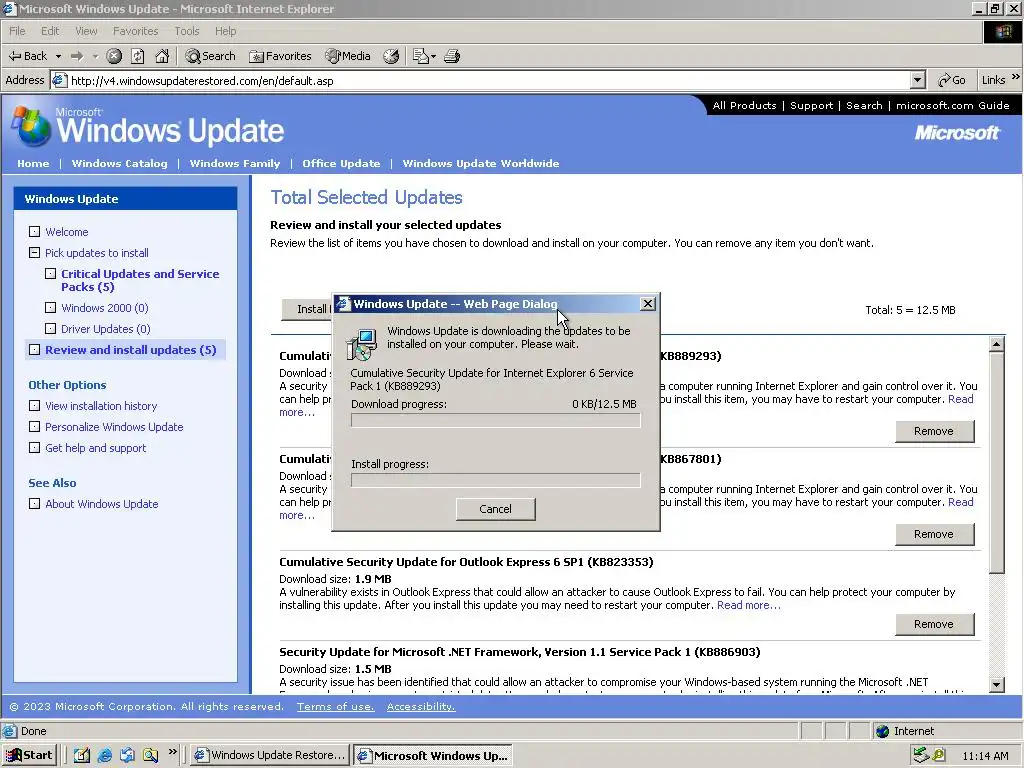Click the updates list scrollbar up arrow
Image resolution: width=1024 pixels, height=768 pixels.
997,344
